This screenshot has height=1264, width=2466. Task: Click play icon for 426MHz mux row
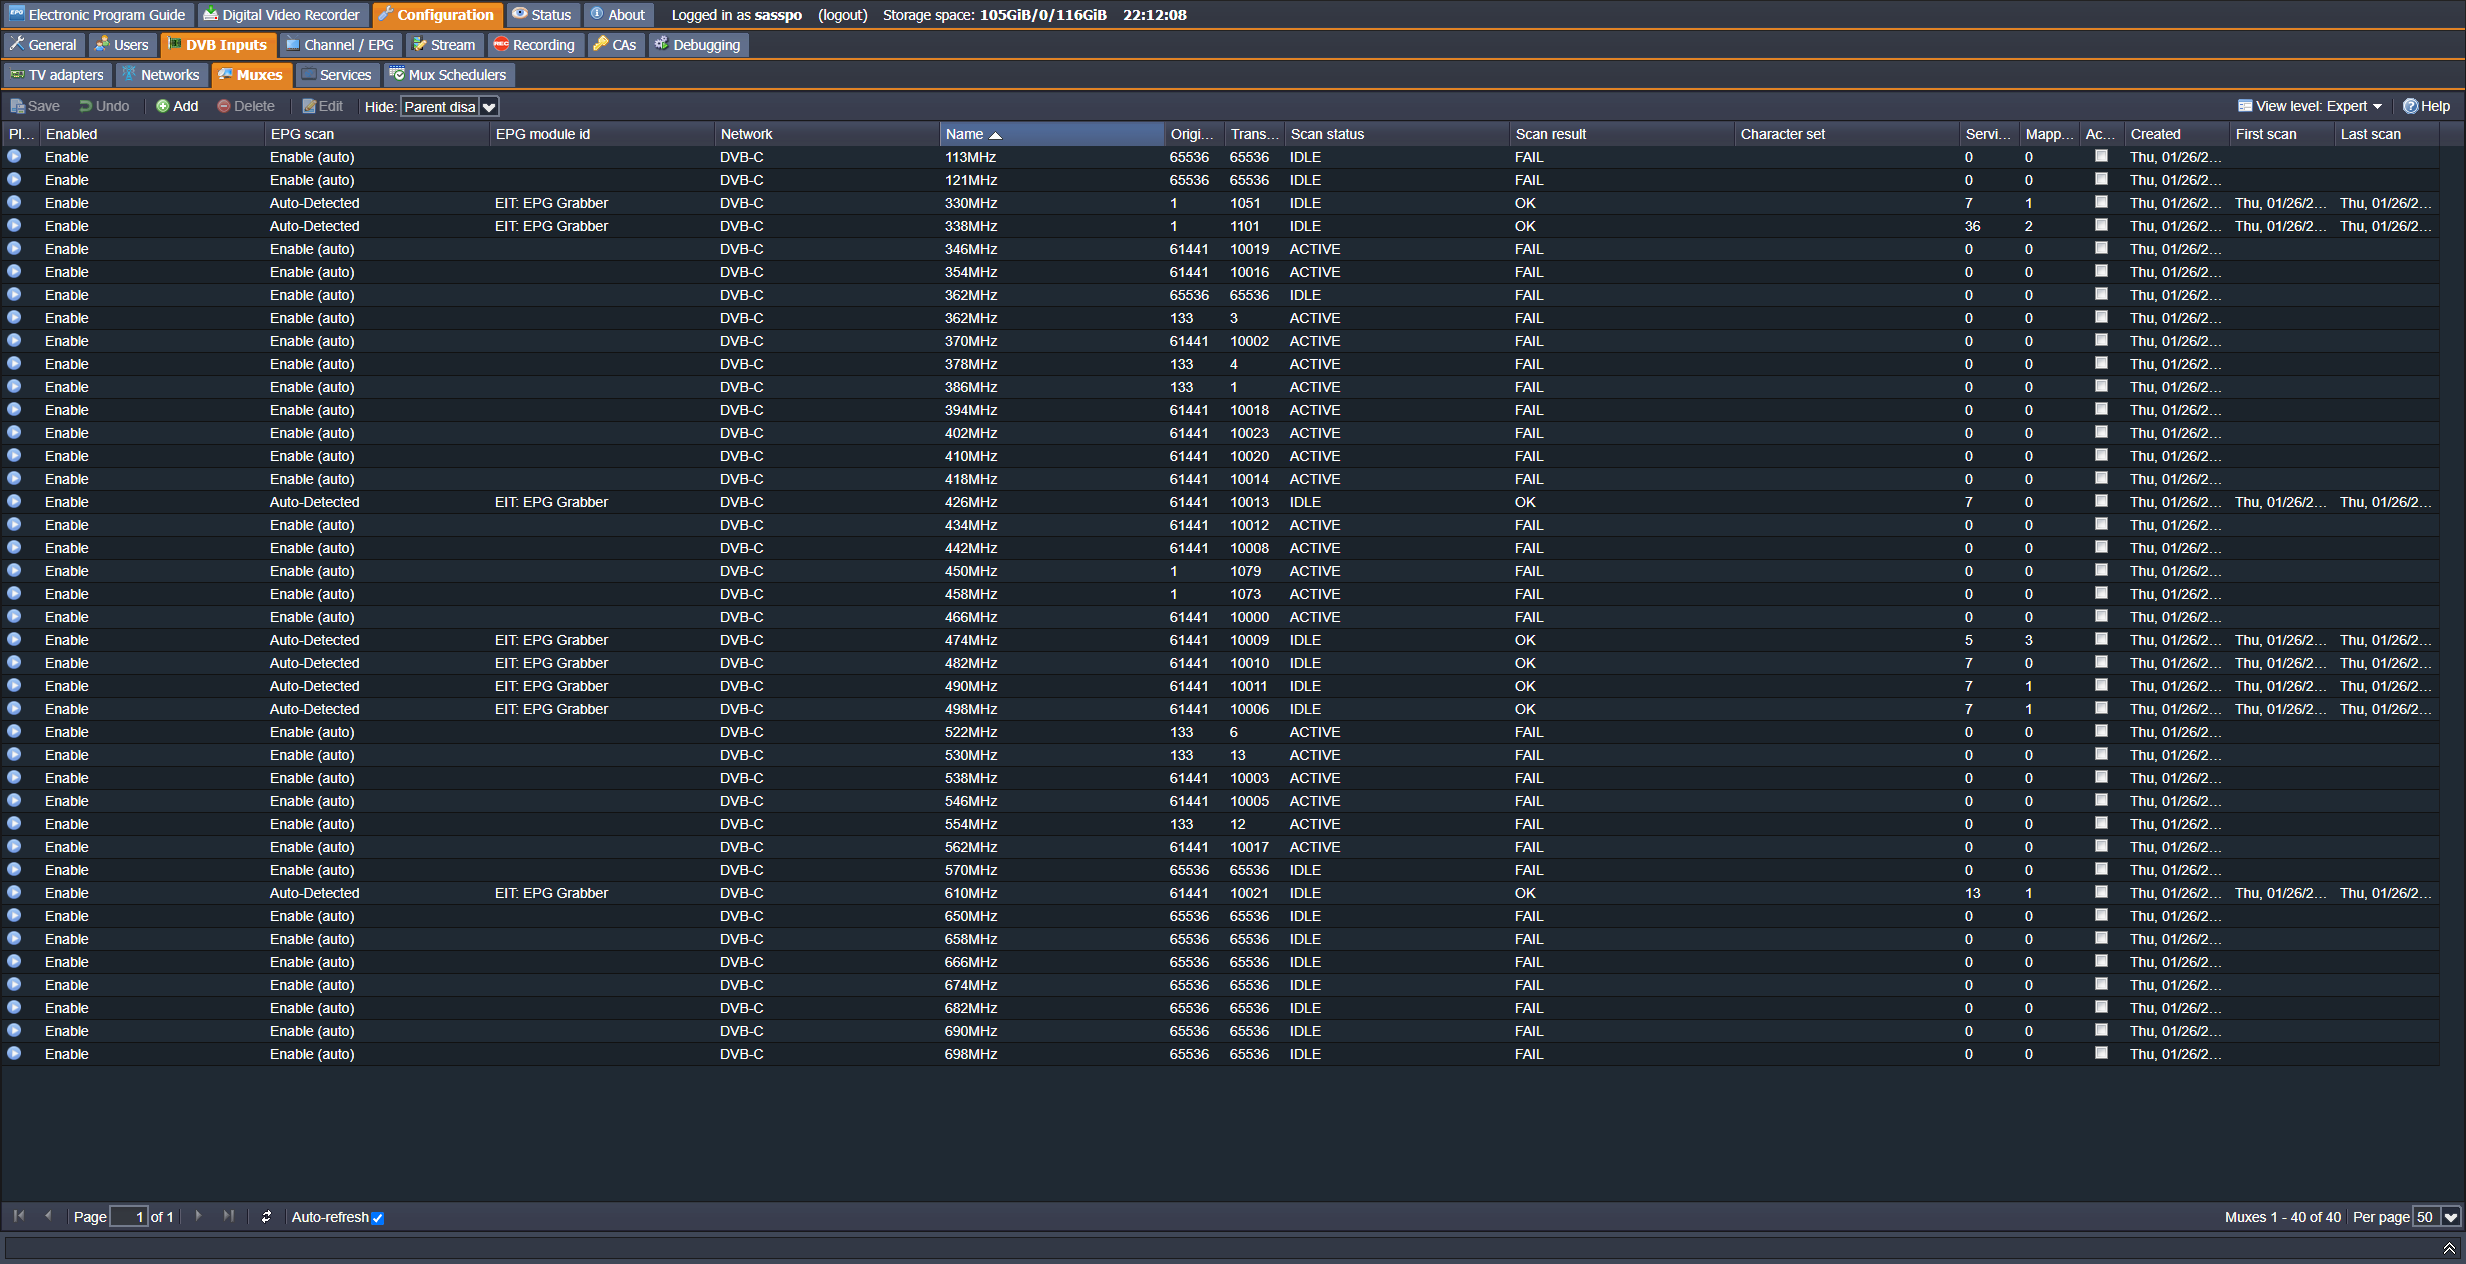click(14, 502)
